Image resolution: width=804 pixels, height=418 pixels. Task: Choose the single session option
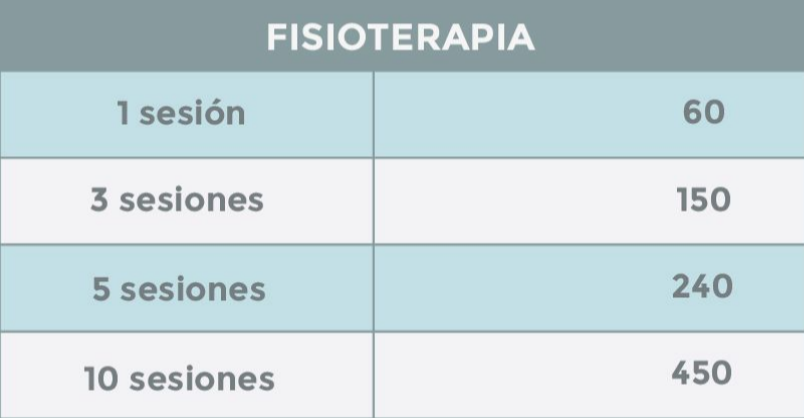(x=181, y=113)
